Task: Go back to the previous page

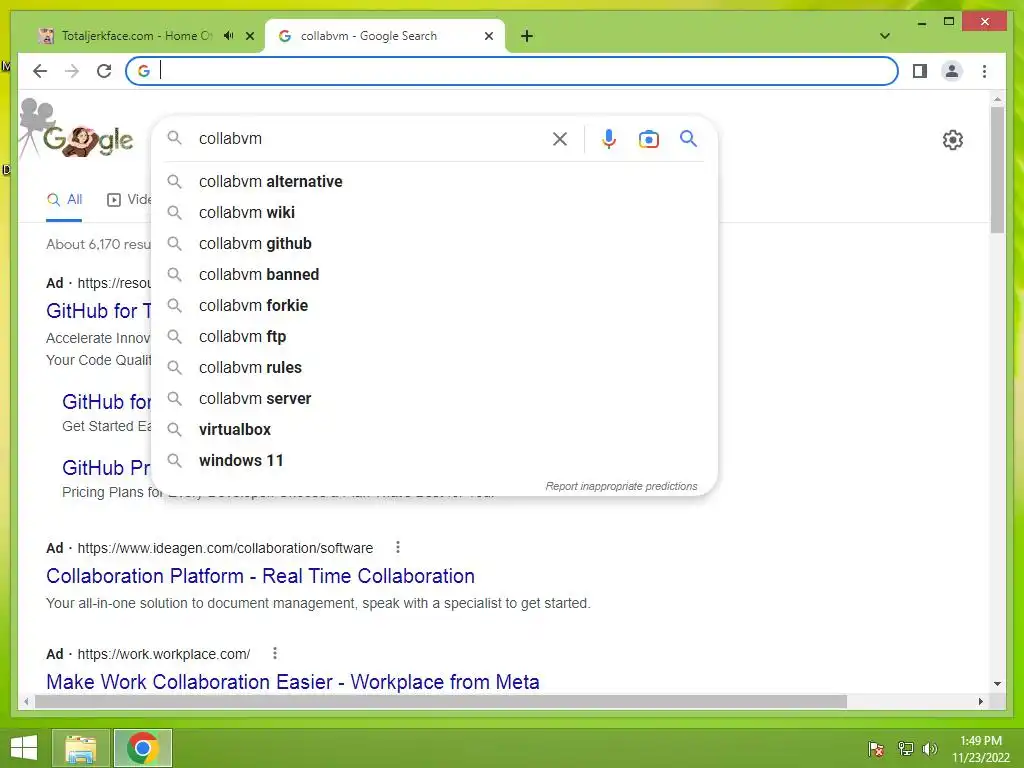Action: 40,71
